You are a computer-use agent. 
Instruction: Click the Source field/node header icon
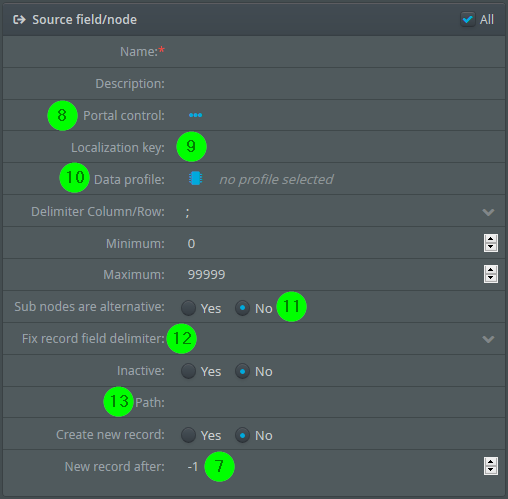pyautogui.click(x=19, y=20)
